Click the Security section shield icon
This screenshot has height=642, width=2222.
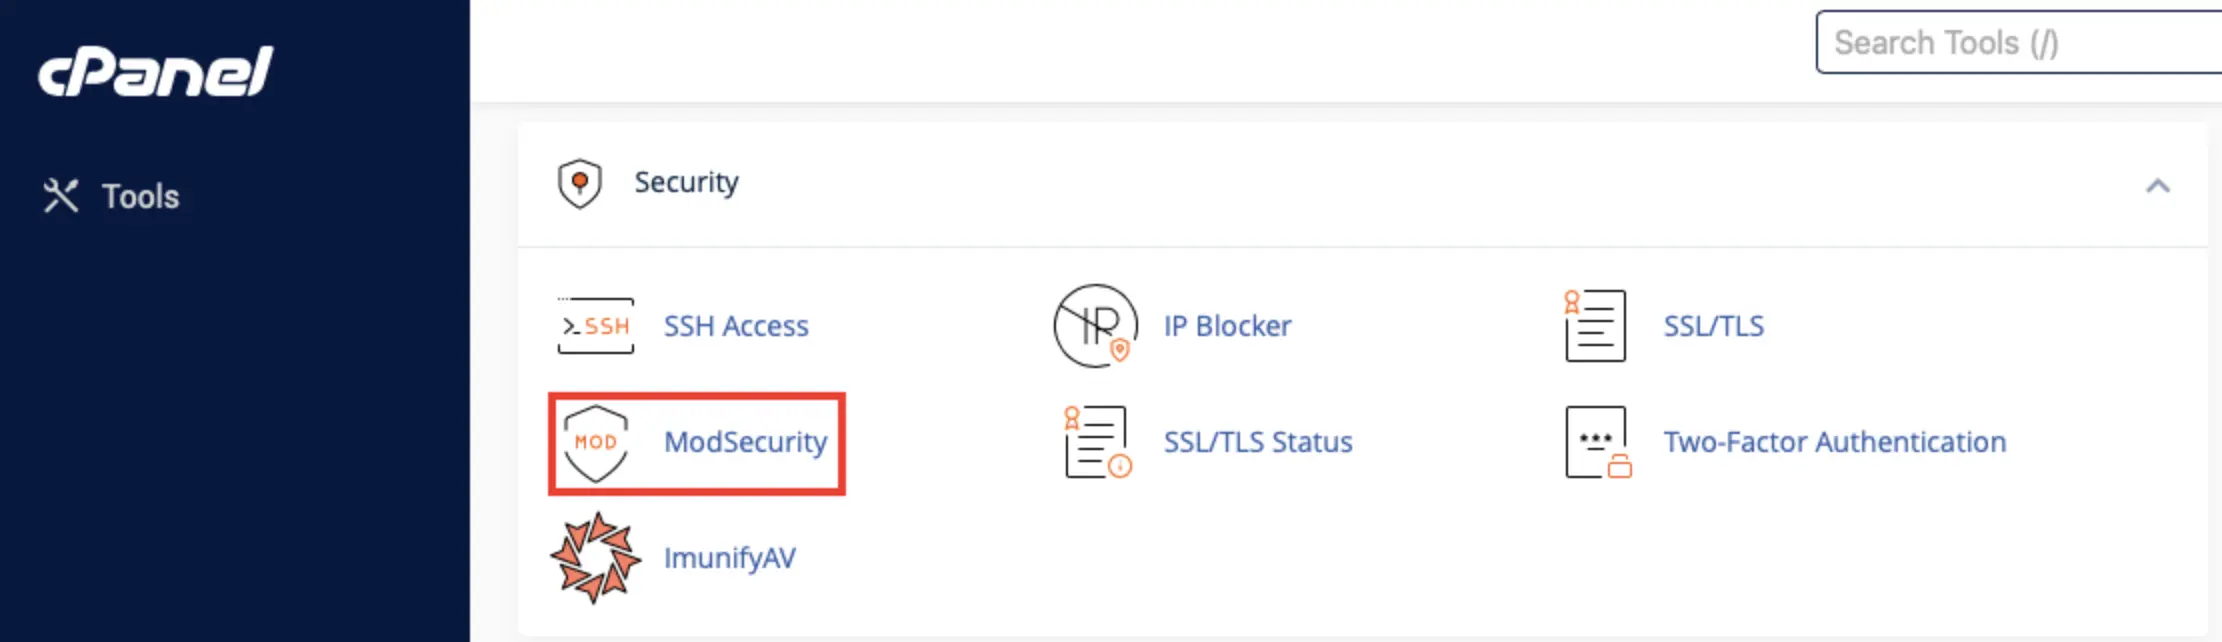point(580,184)
